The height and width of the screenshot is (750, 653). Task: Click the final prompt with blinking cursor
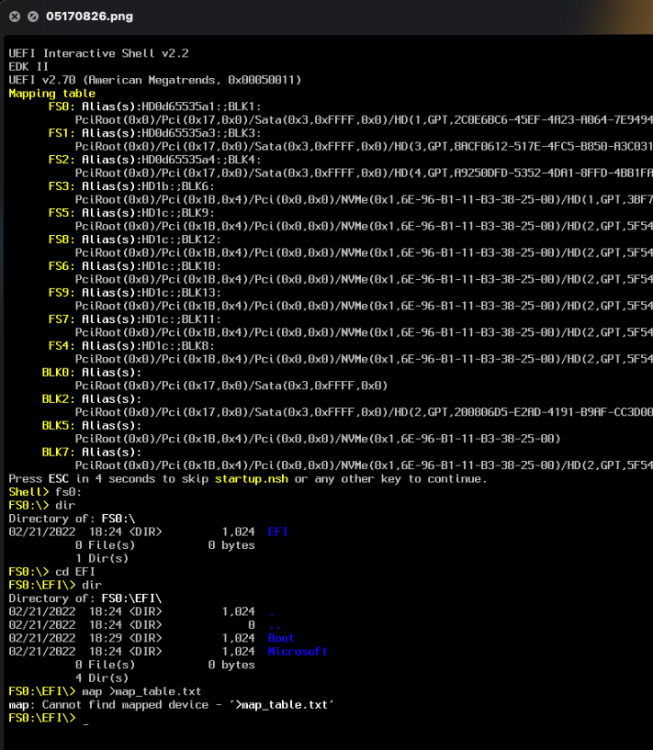pyautogui.click(x=48, y=718)
